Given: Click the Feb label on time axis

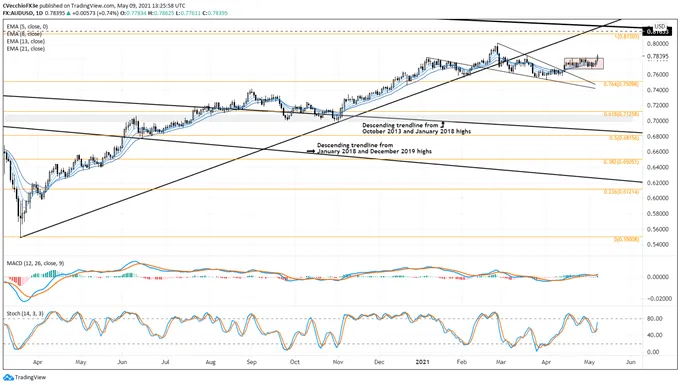Looking at the screenshot, I should click(x=462, y=362).
